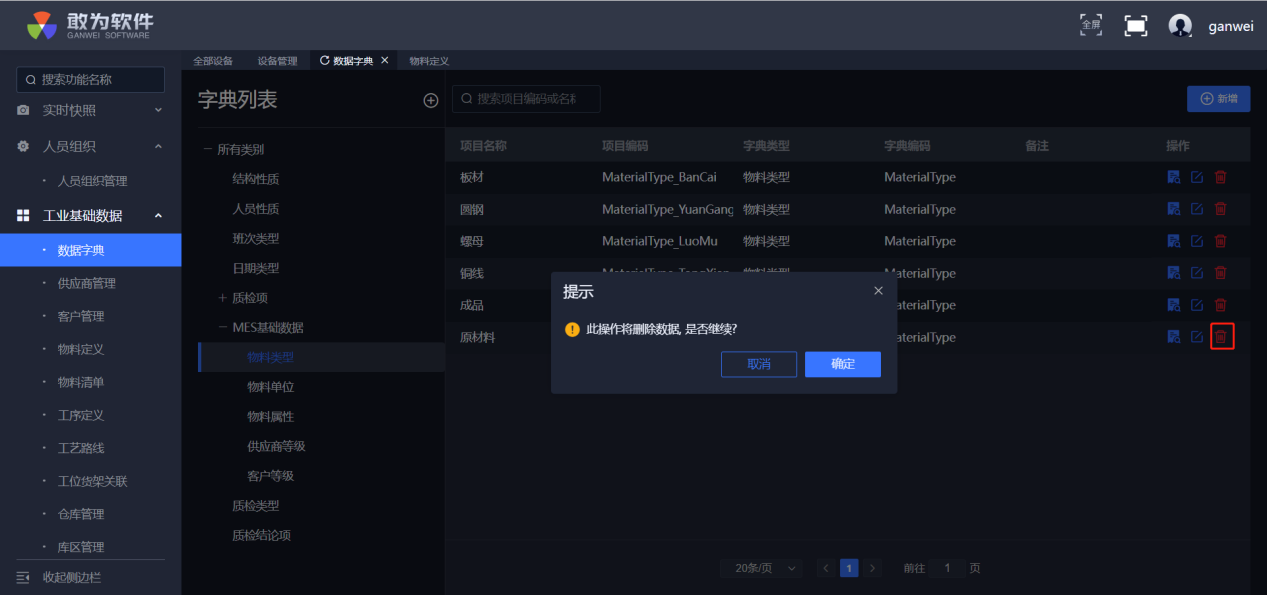Click 确定 to confirm deletion
The width and height of the screenshot is (1267, 595).
click(x=842, y=364)
